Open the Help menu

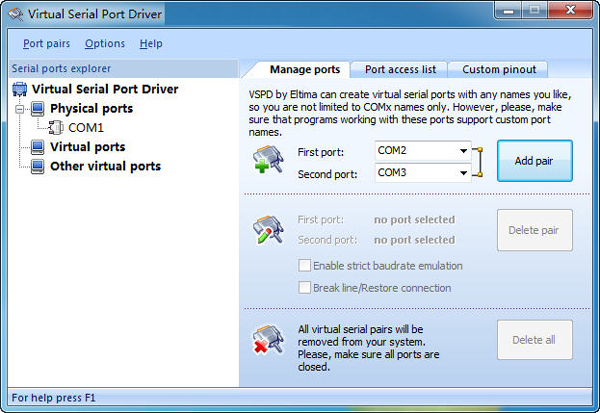[151, 43]
